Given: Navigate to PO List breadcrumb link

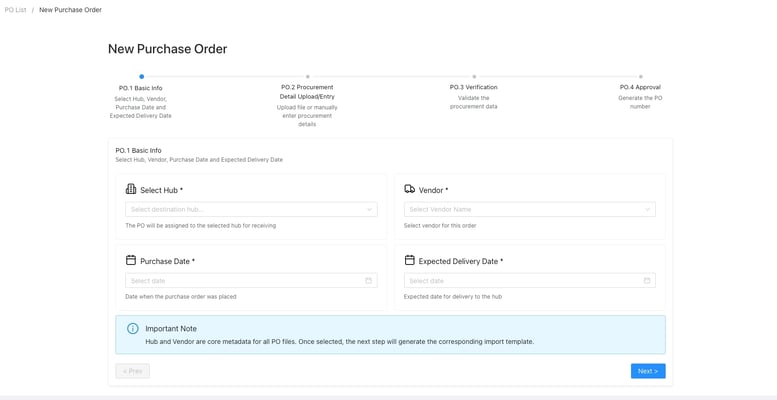Looking at the screenshot, I should (x=15, y=9).
